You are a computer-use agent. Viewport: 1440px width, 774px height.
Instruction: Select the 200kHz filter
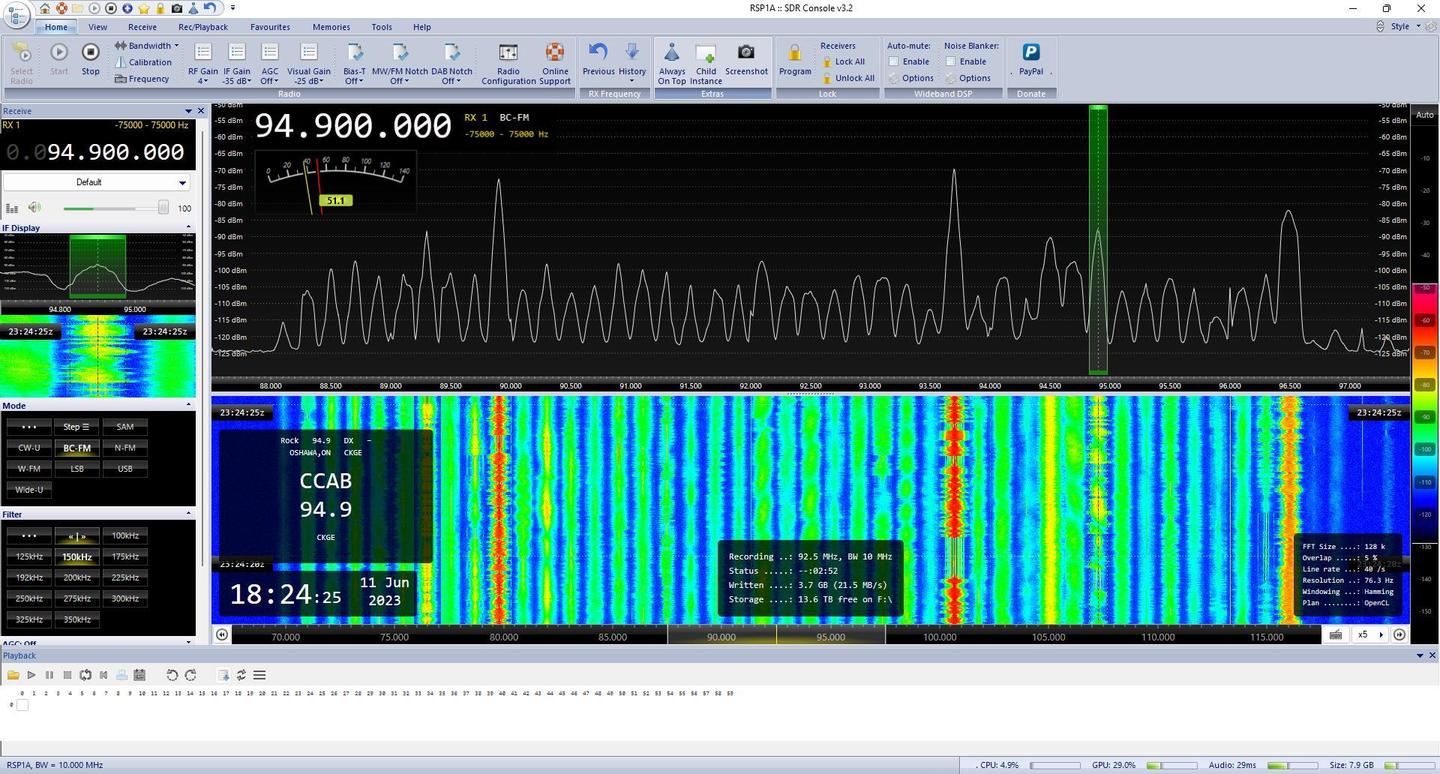pyautogui.click(x=77, y=577)
